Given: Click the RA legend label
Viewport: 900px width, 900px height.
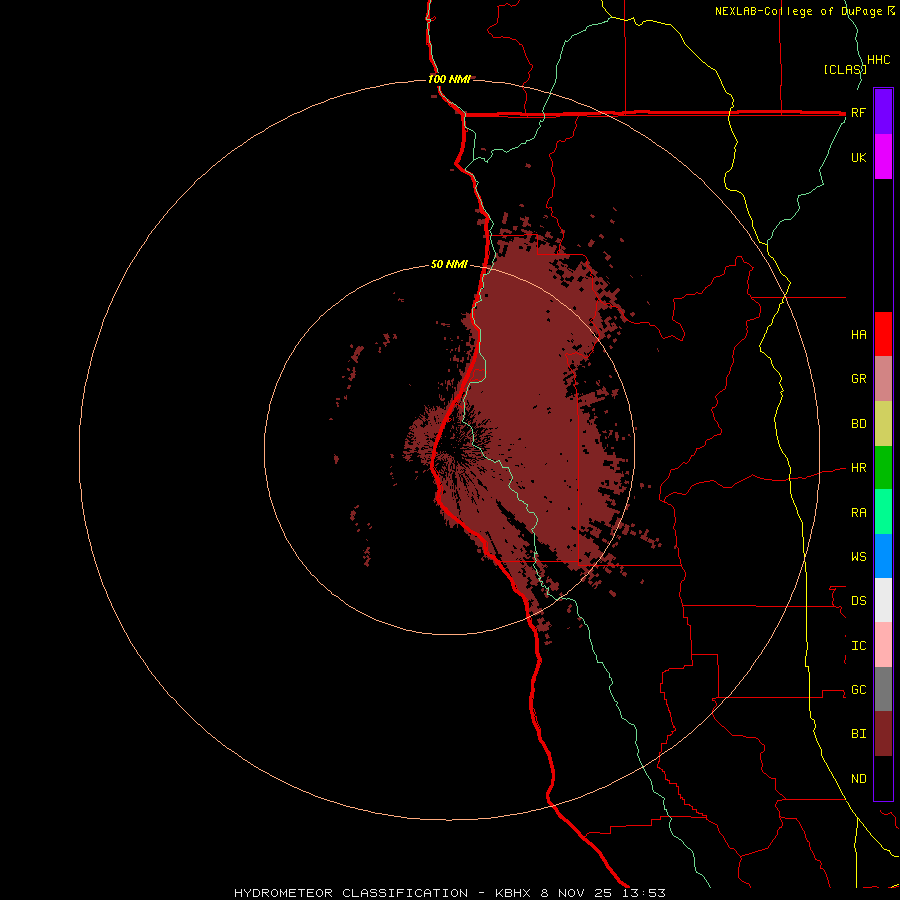Looking at the screenshot, I should pyautogui.click(x=859, y=513).
